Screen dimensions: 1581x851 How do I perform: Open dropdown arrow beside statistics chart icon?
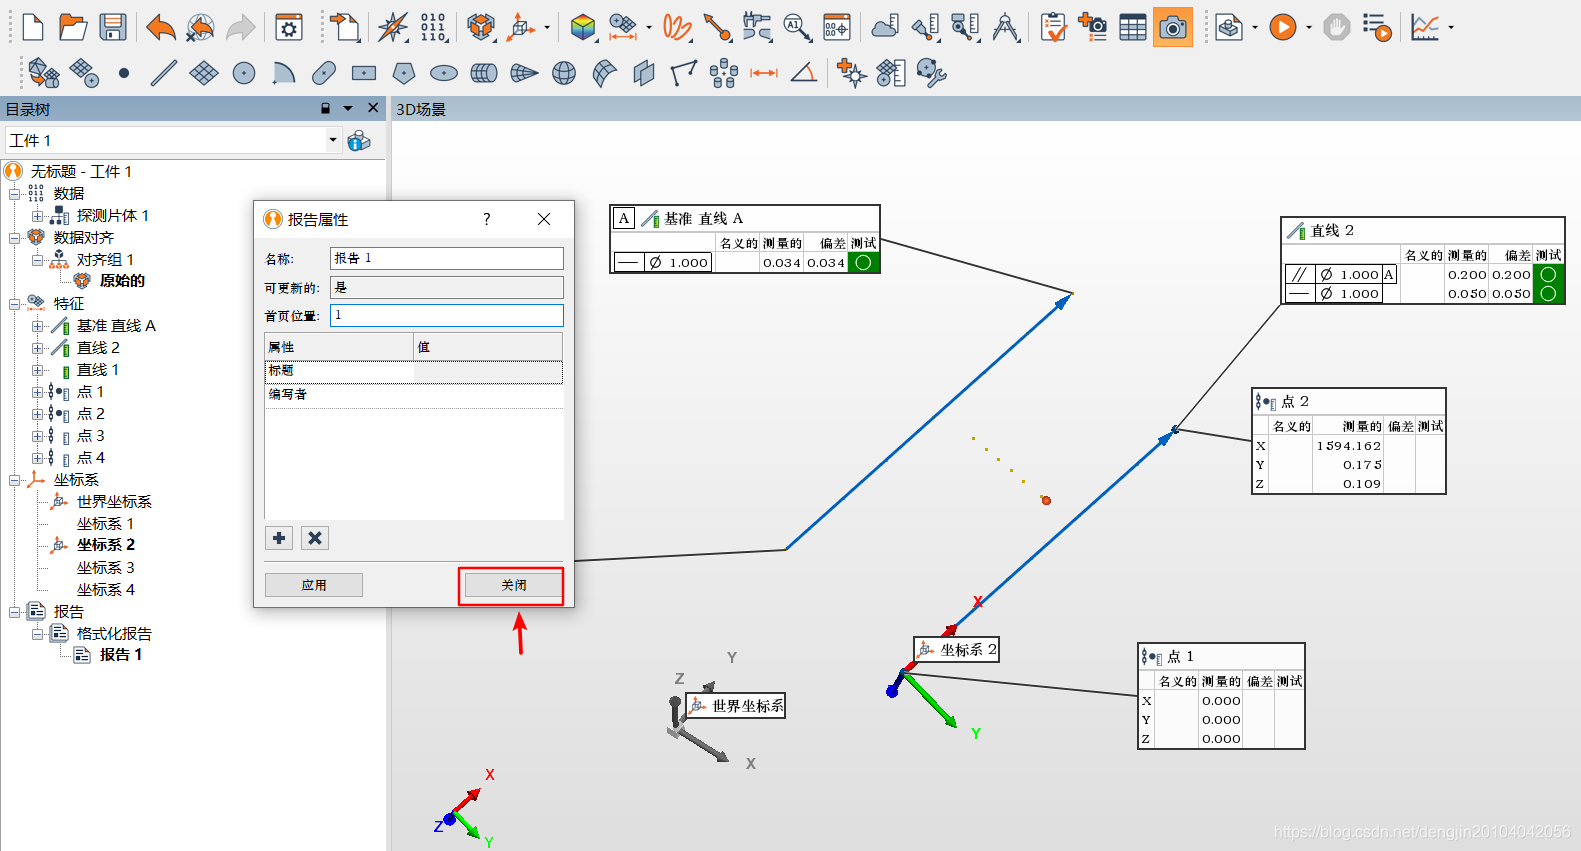[x=1451, y=28]
